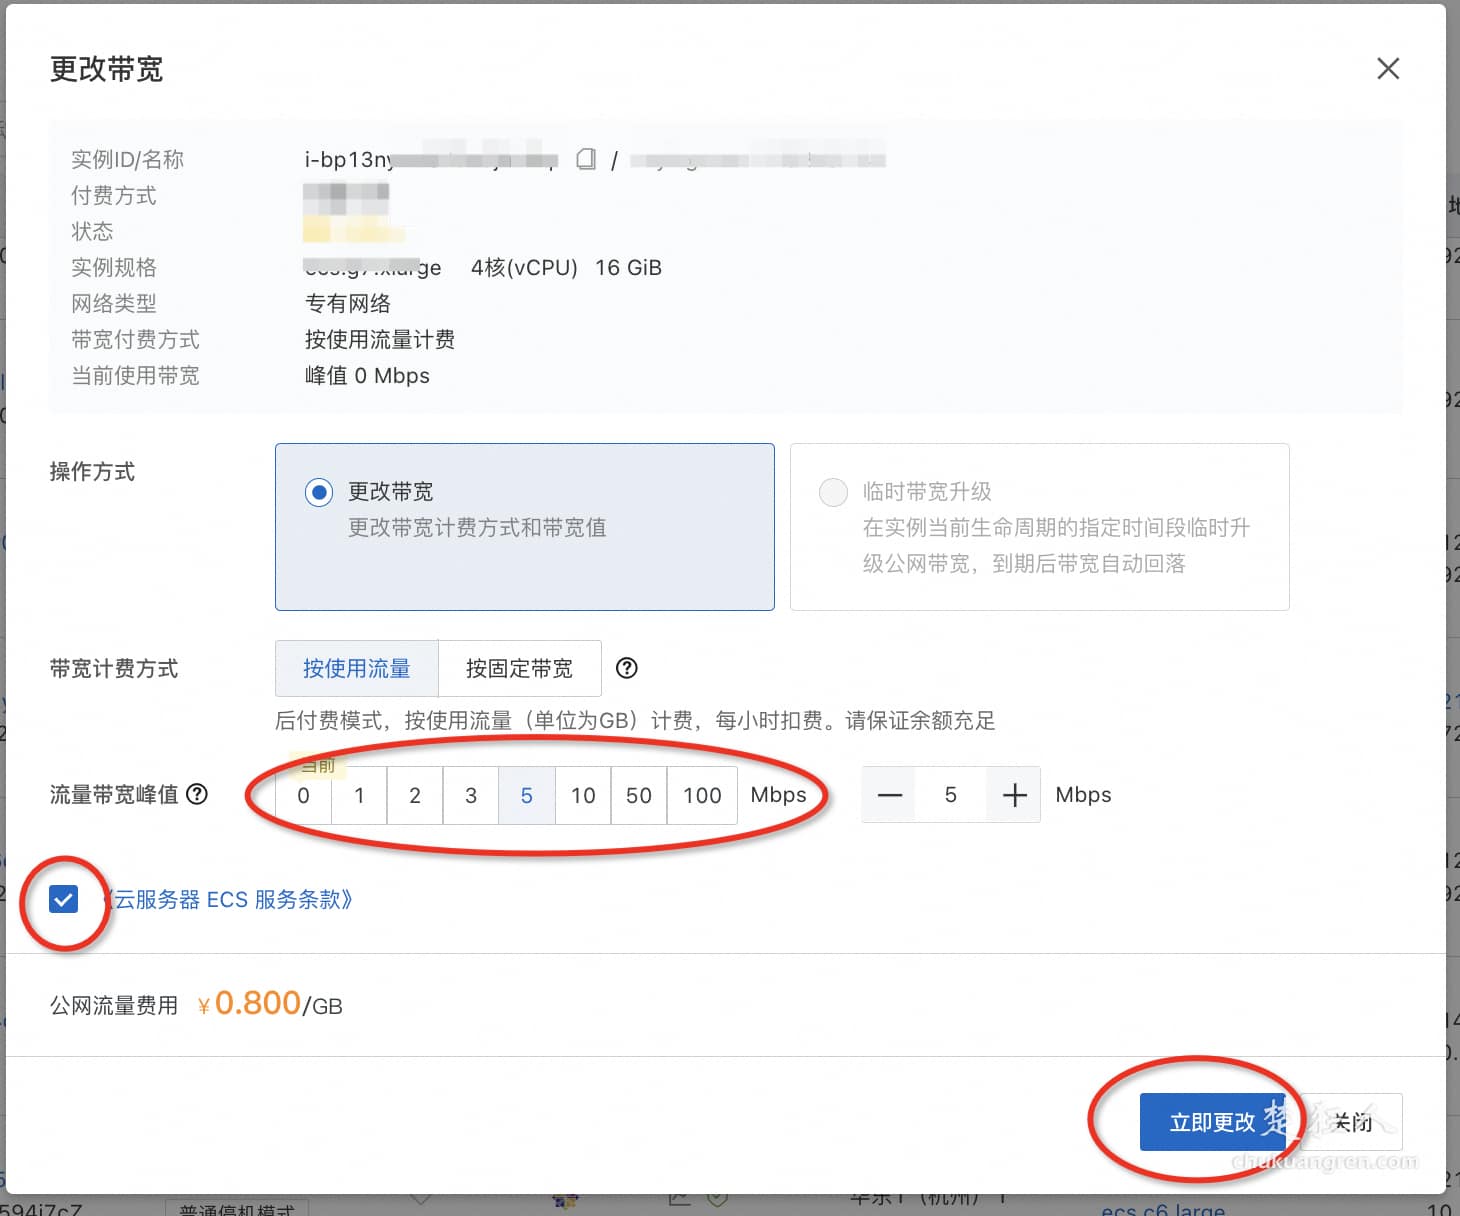Open the help tooltip beside 流量带宽峰值
This screenshot has height=1216, width=1460.
[x=198, y=795]
